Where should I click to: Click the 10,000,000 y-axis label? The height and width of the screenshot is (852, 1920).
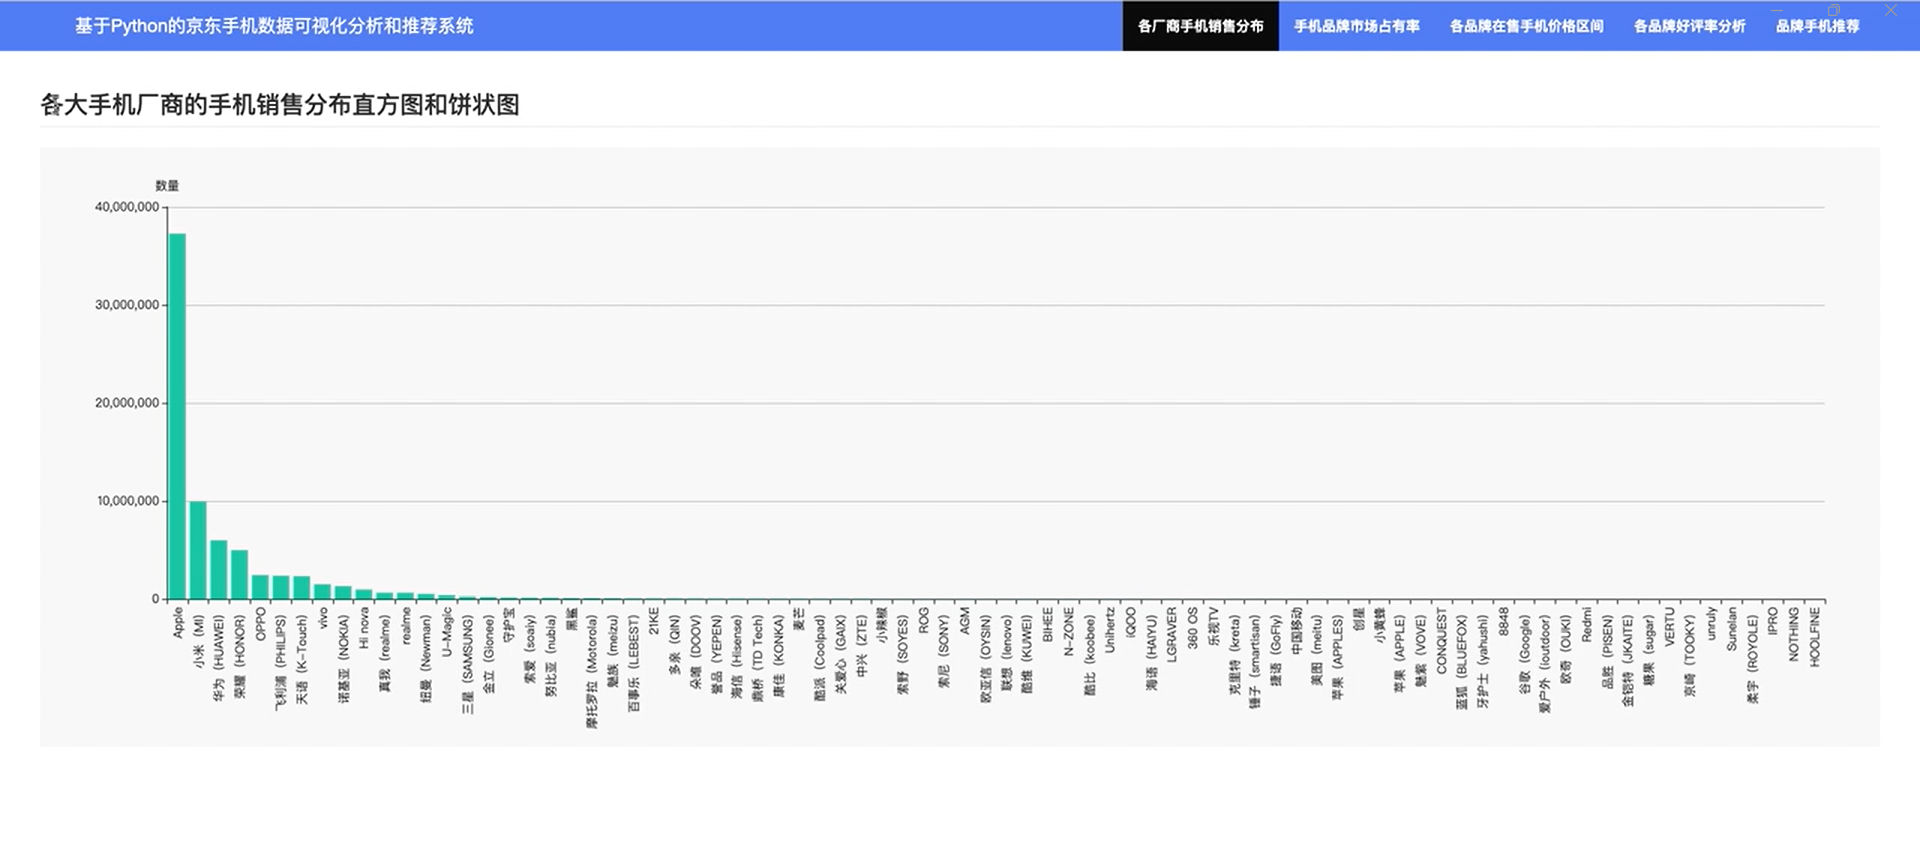pos(128,501)
